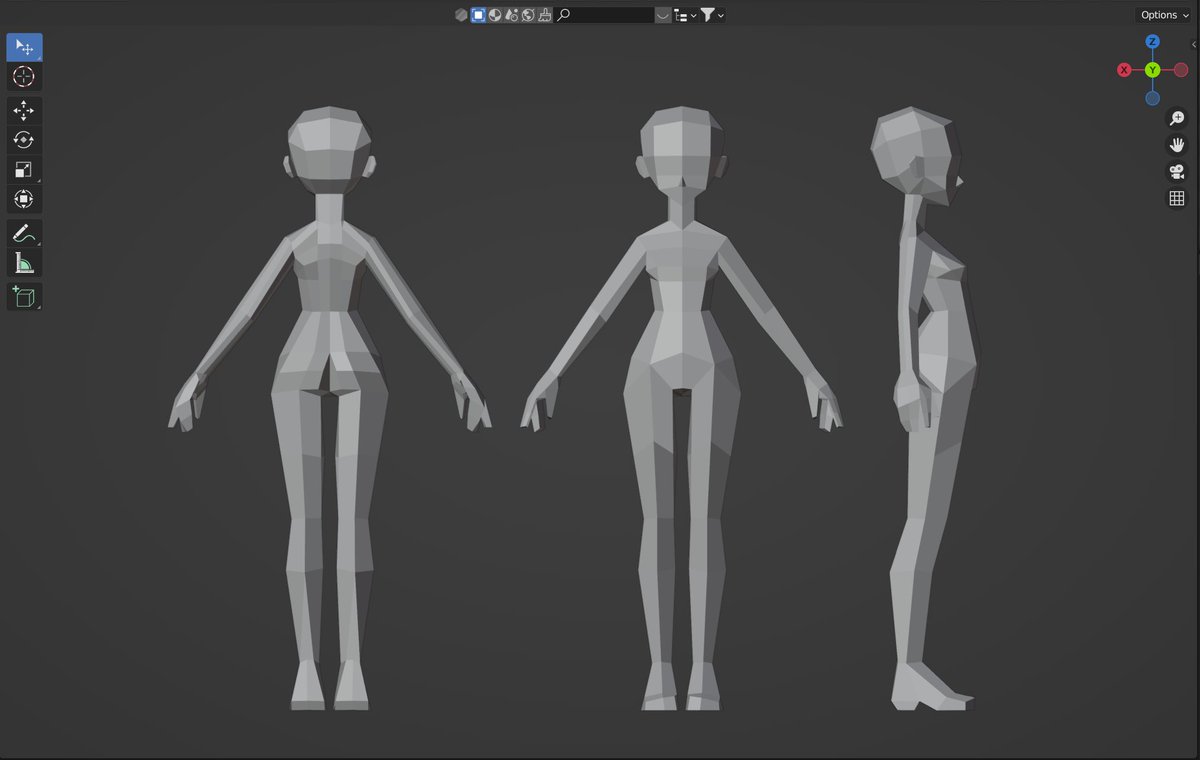Screen dimensions: 1200x760
Task: Pick the Add Cube tool
Action: 24,297
